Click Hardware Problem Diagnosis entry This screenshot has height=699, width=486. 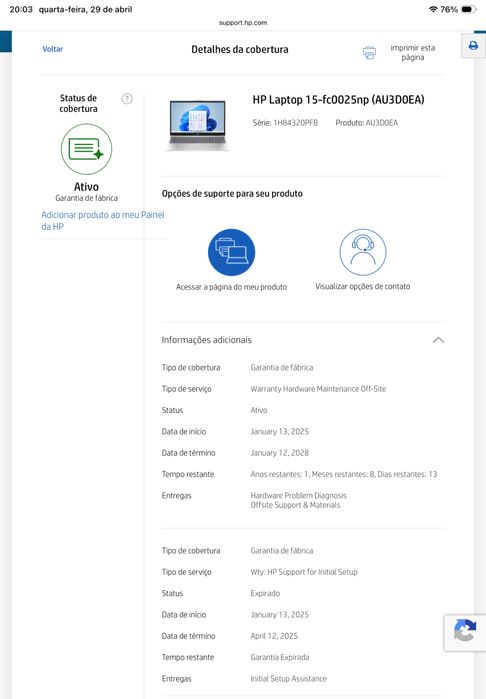point(298,496)
